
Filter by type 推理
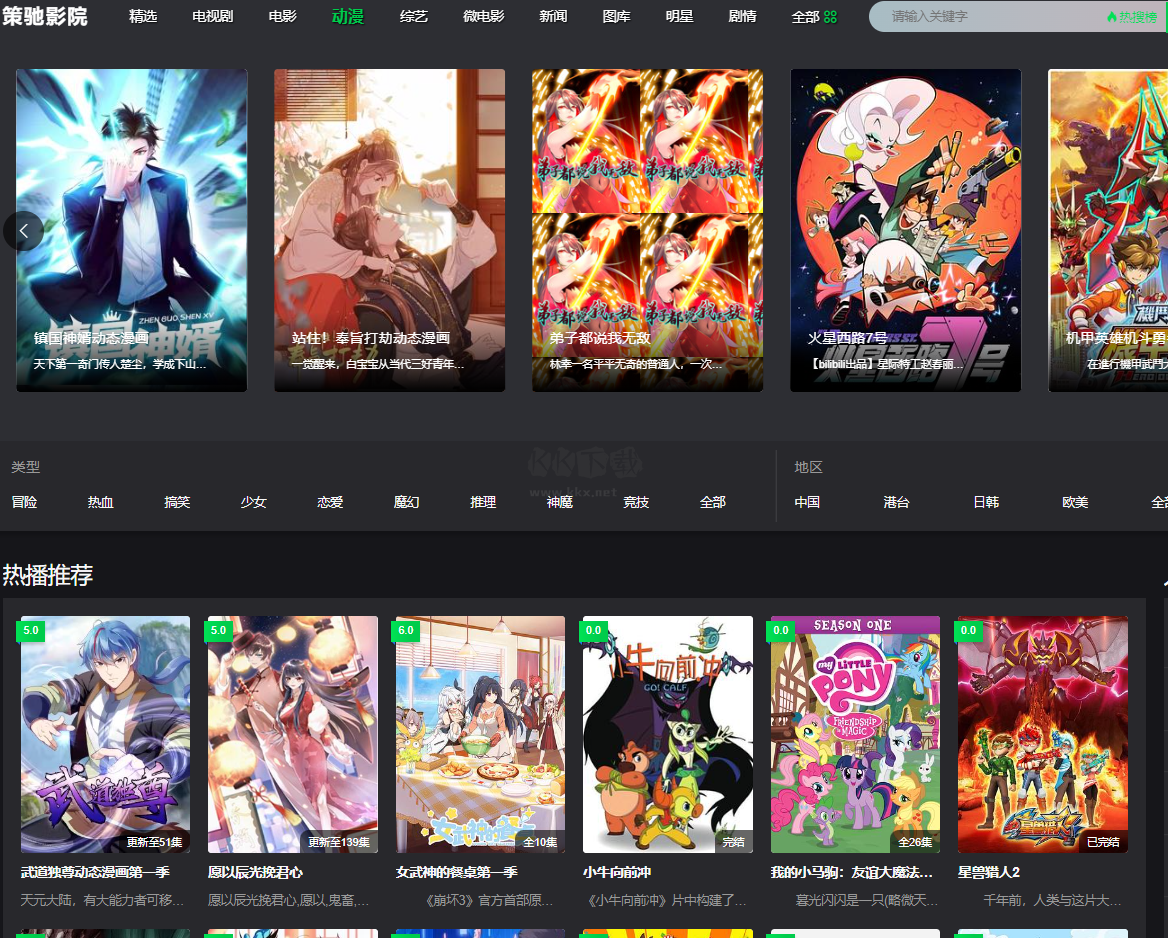click(483, 502)
